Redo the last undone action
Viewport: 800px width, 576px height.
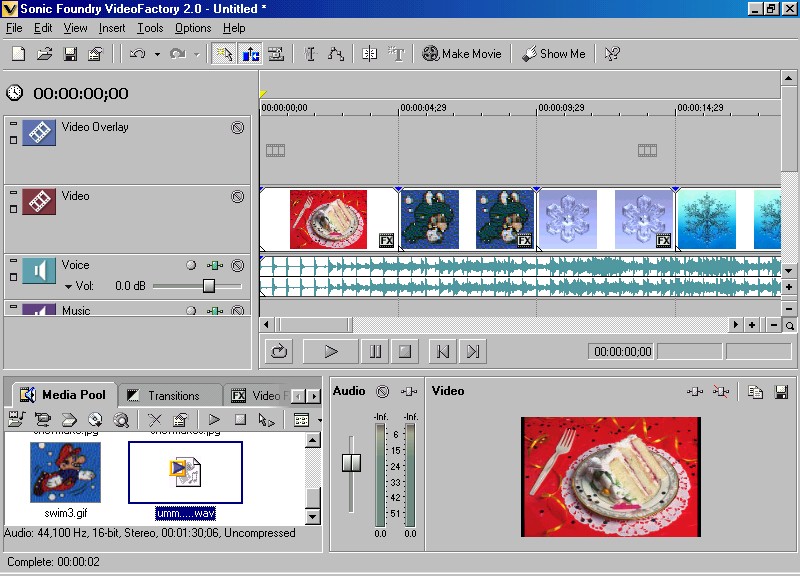tap(178, 54)
